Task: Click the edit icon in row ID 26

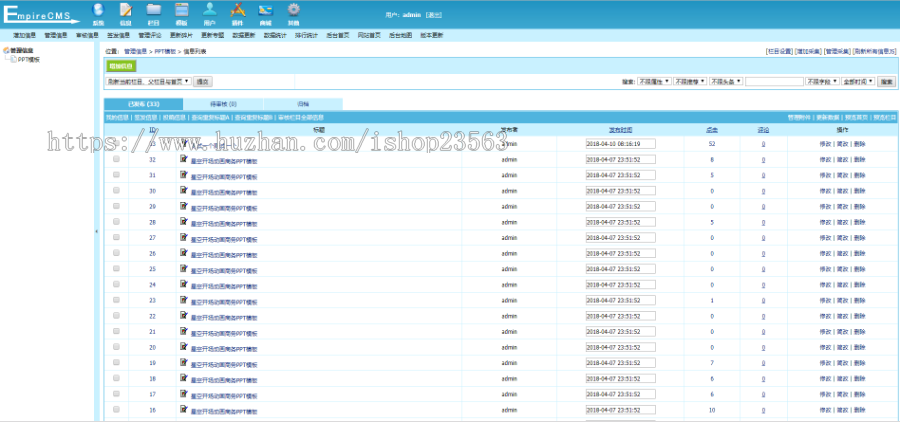Action: pos(184,252)
